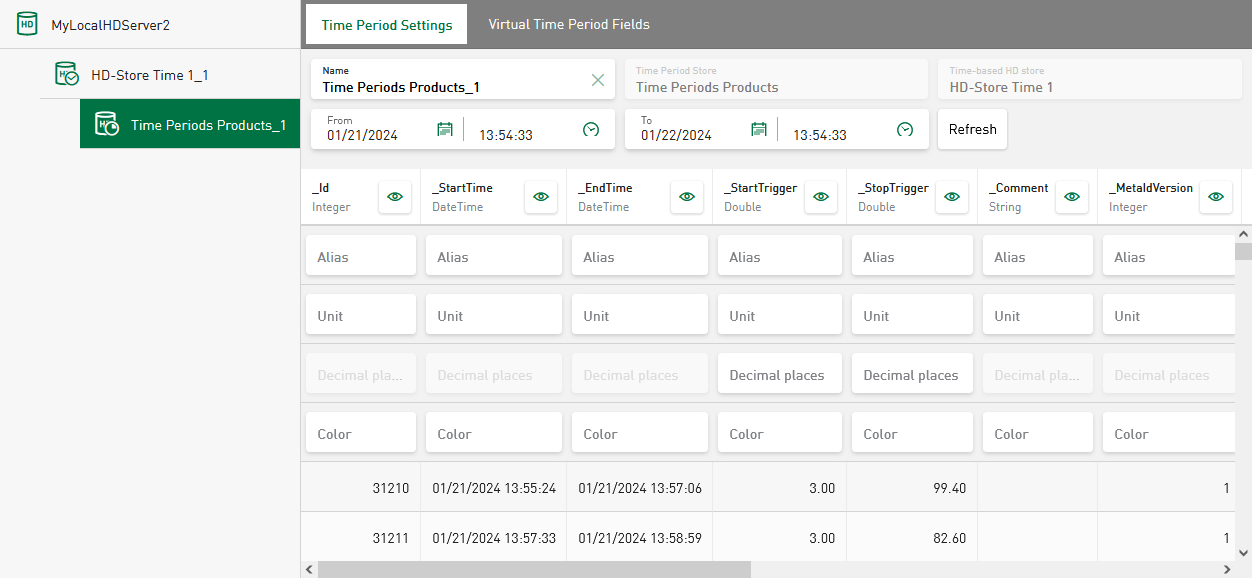
Task: Click the MyLocalHDServer2 server icon
Action: click(x=27, y=24)
